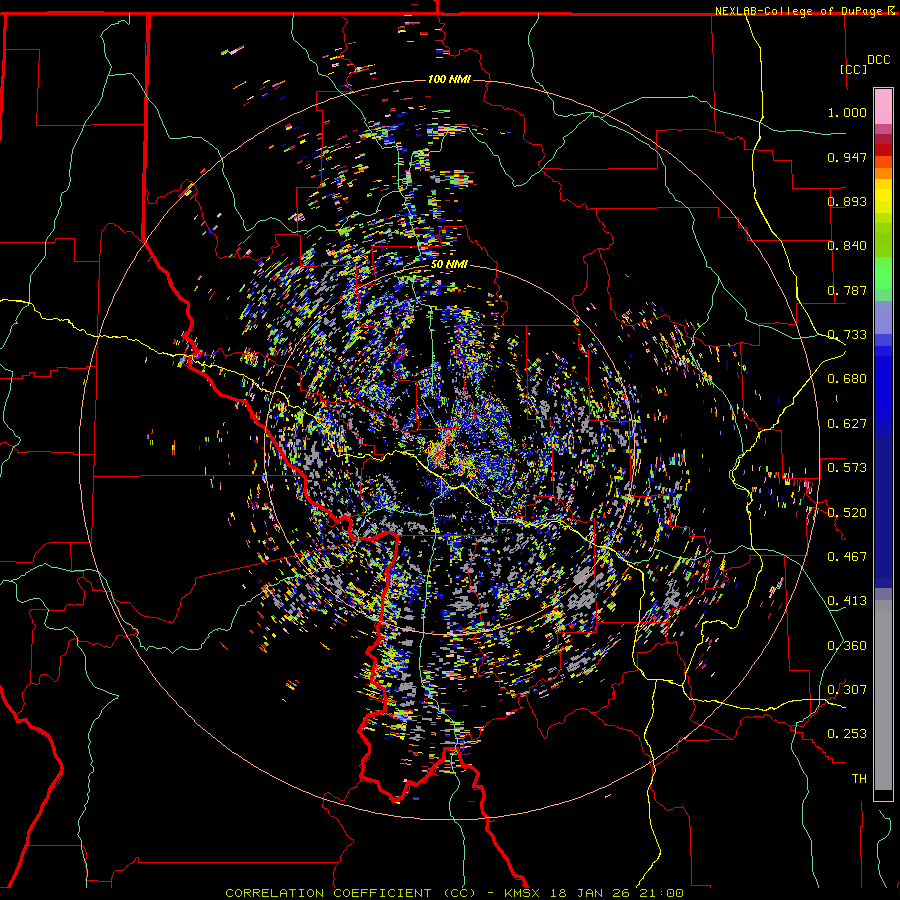Click the DCC label above the legend
The width and height of the screenshot is (900, 900).
[878, 60]
